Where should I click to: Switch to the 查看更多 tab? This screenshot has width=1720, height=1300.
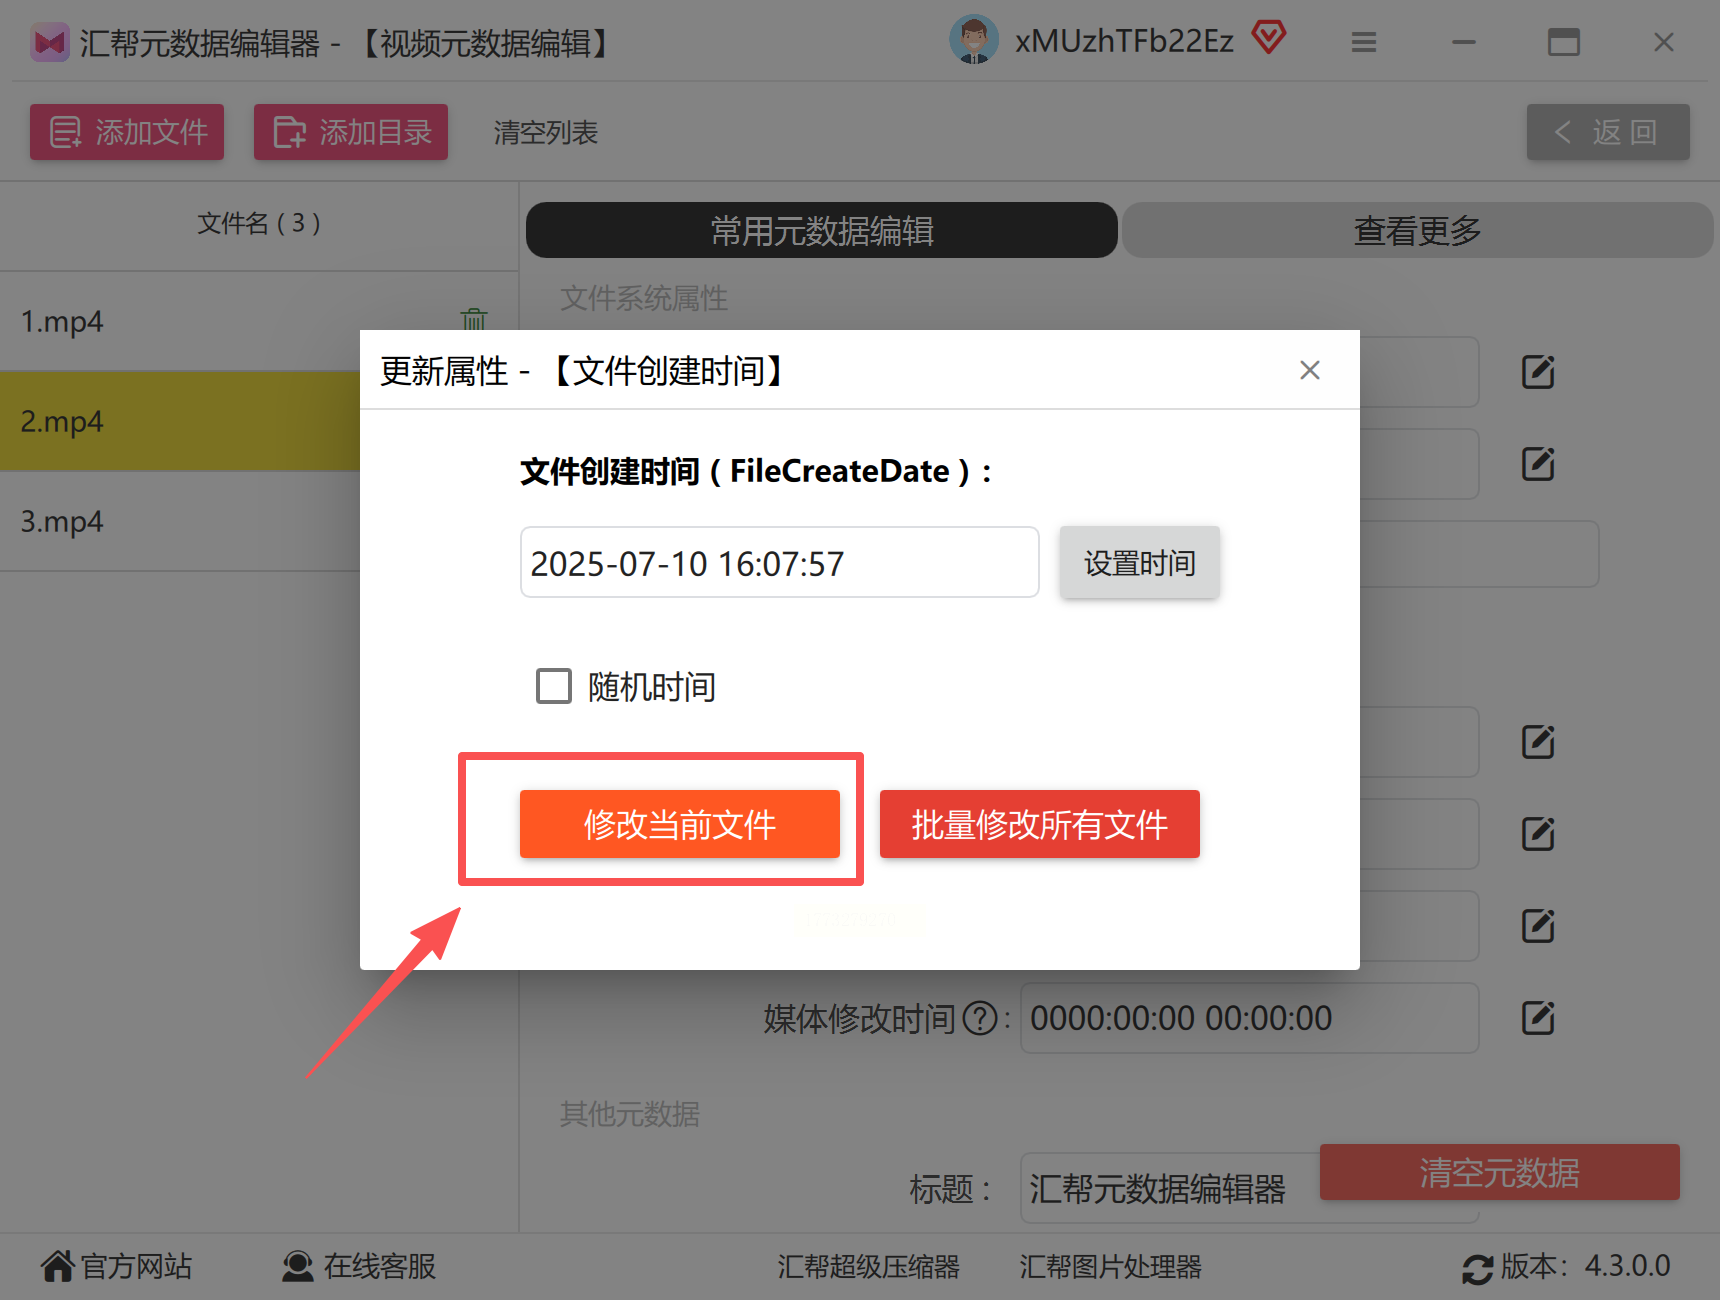point(1417,230)
